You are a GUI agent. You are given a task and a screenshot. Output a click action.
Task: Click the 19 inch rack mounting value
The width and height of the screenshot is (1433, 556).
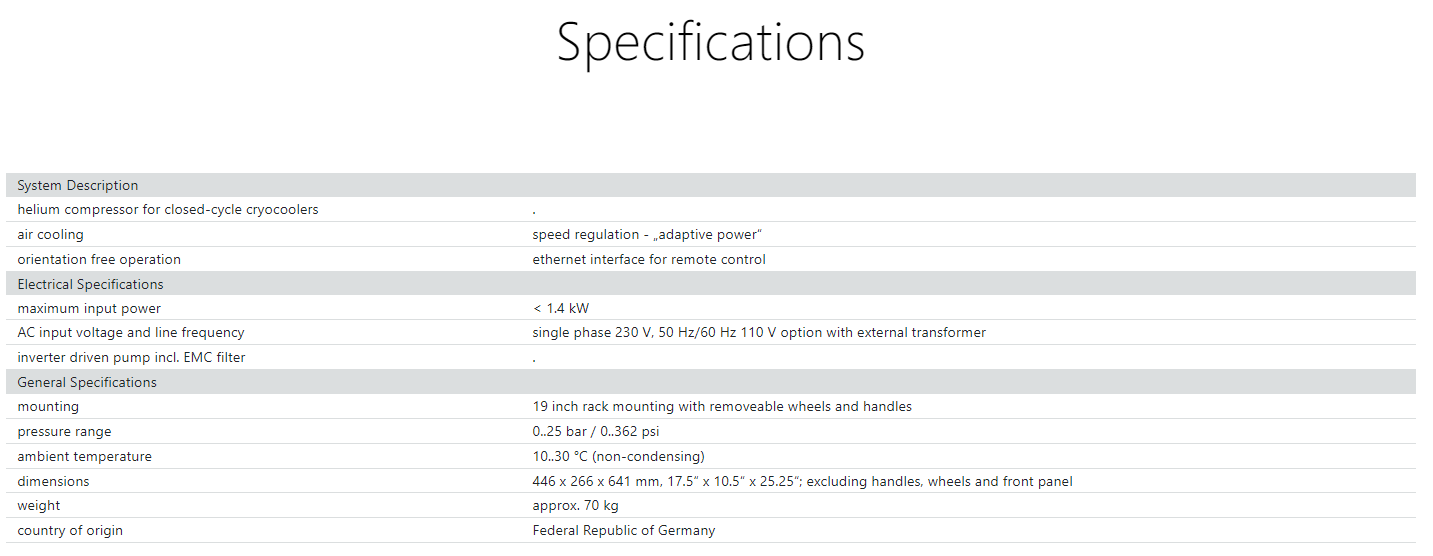coord(722,406)
